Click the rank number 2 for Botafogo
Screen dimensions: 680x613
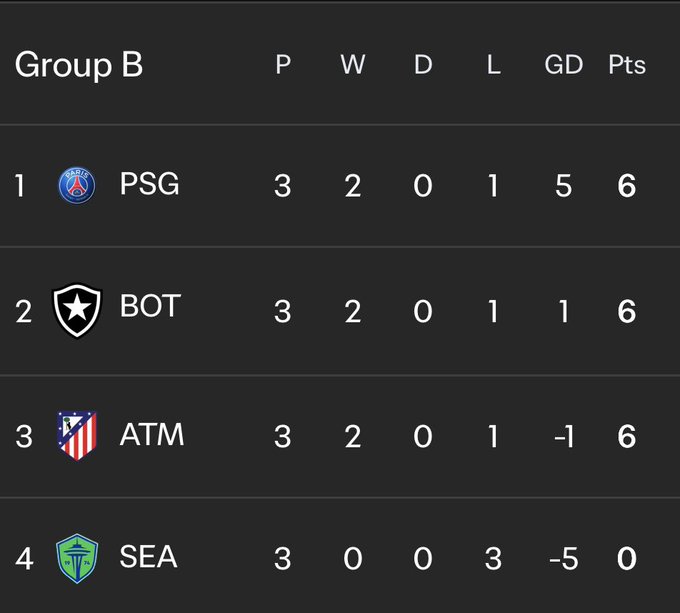click(23, 312)
